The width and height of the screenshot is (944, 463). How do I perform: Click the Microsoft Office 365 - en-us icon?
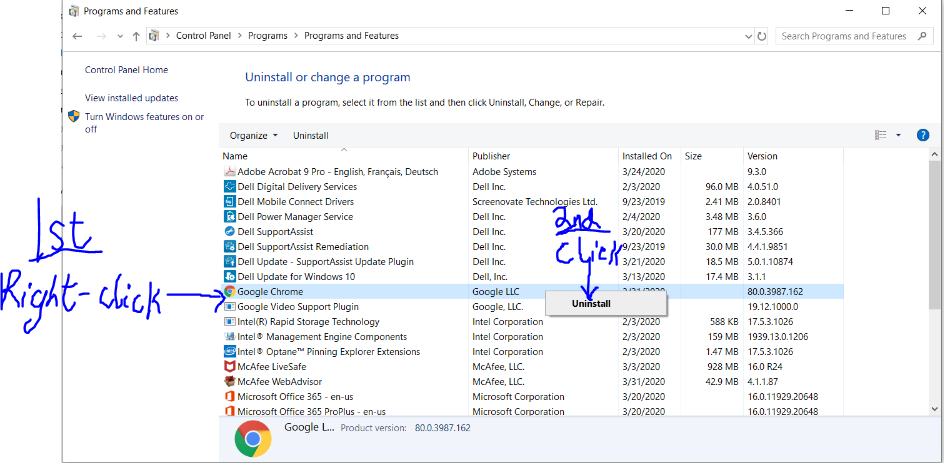(x=229, y=397)
